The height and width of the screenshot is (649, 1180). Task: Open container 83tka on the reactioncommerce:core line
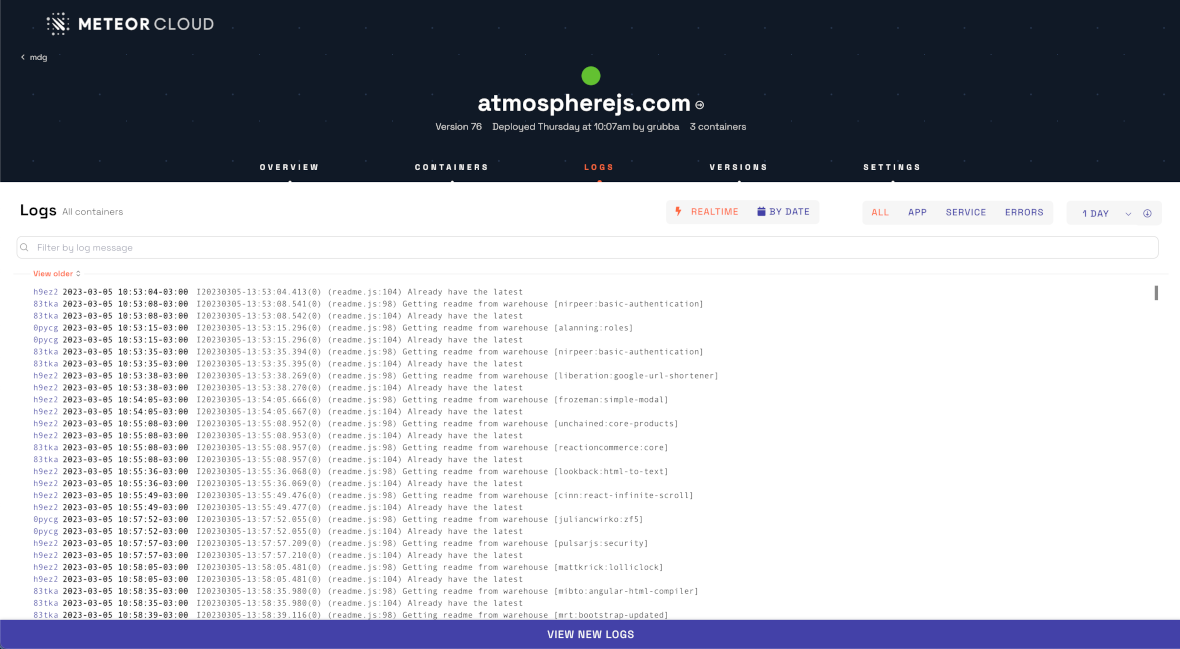point(45,448)
